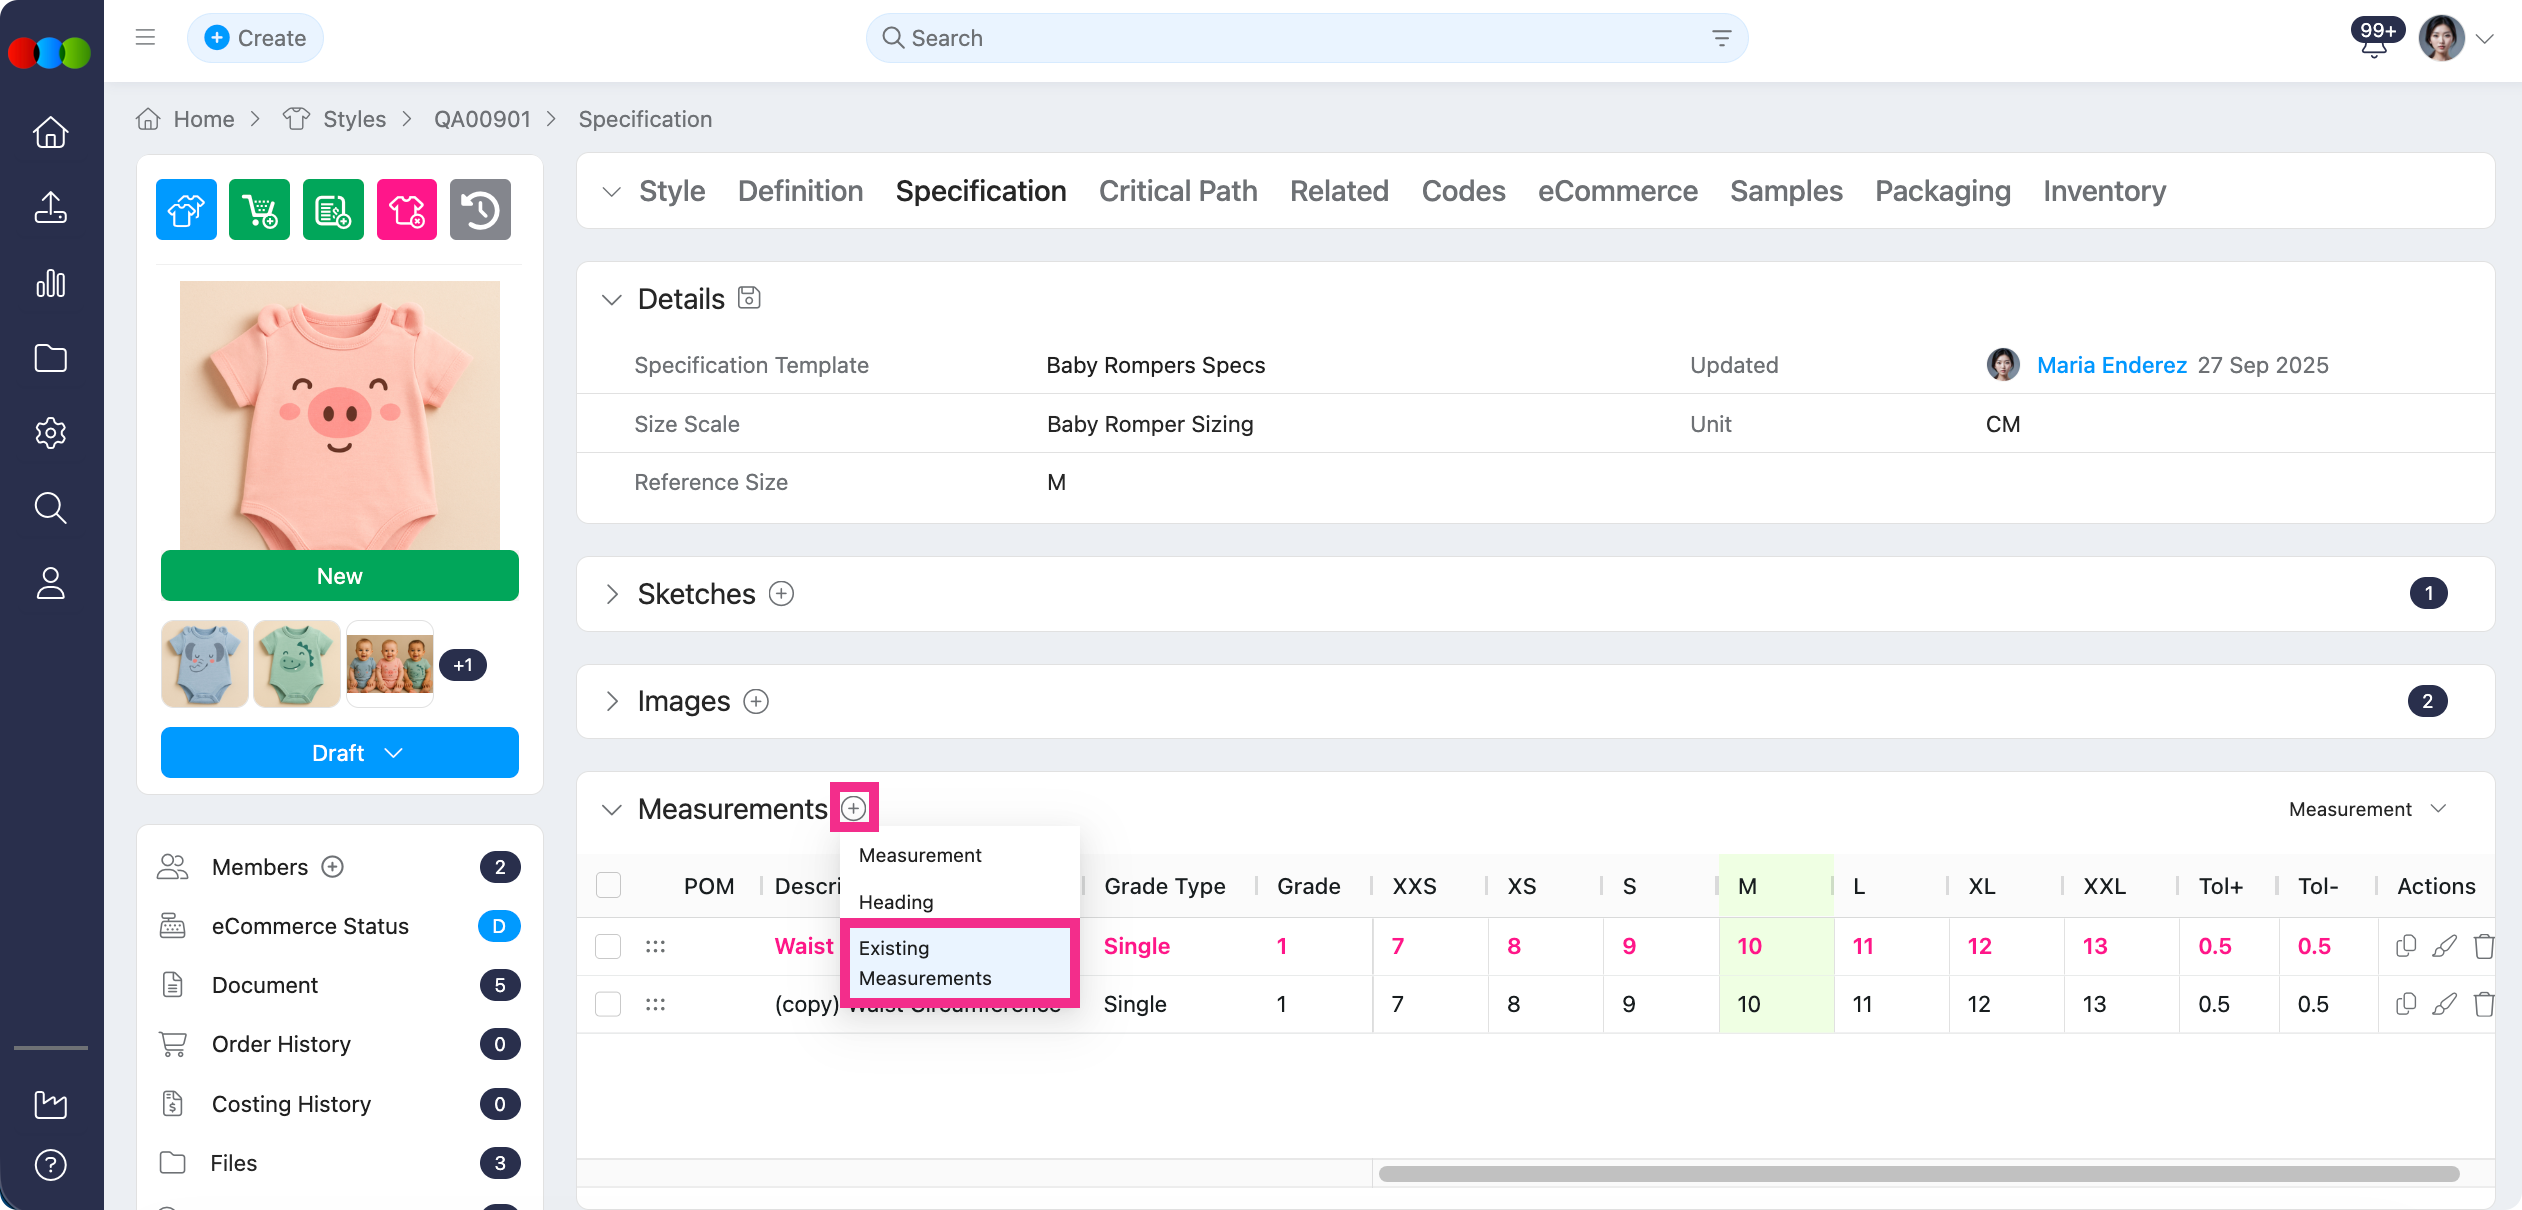
Task: Open the Draft status dropdown
Action: 340,753
